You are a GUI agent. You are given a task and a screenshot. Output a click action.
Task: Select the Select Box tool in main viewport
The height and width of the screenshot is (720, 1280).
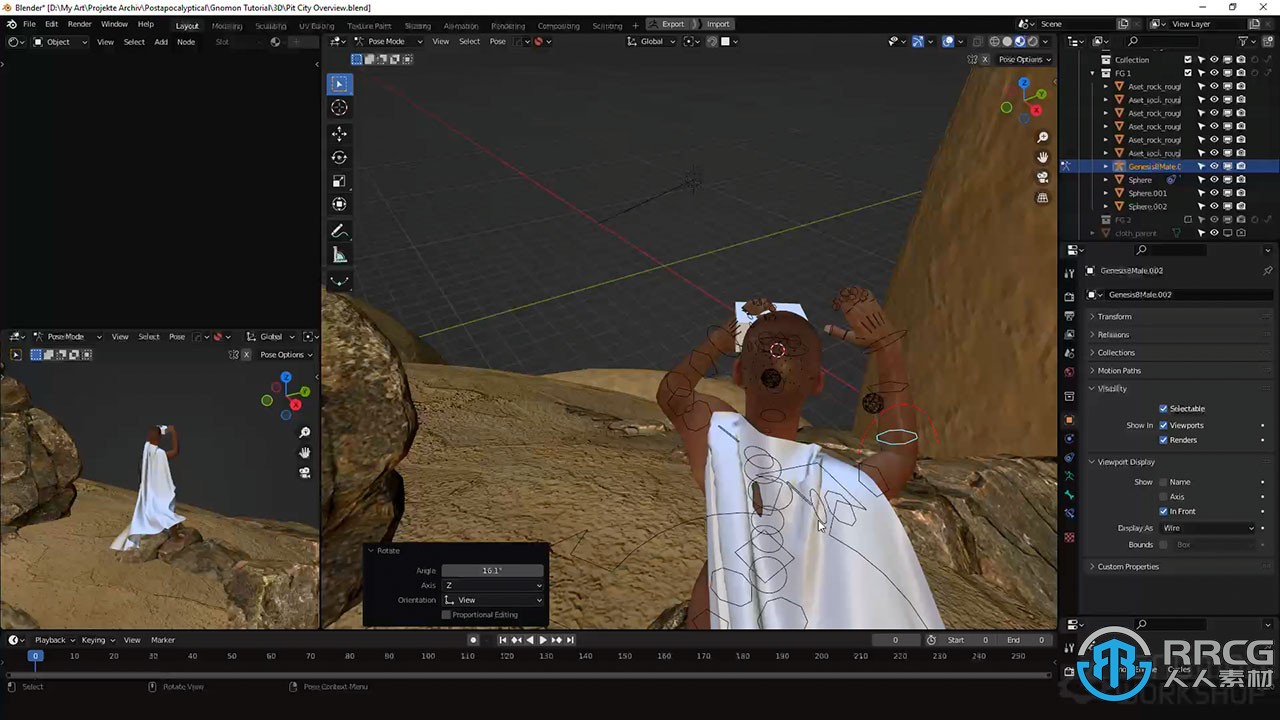(339, 84)
